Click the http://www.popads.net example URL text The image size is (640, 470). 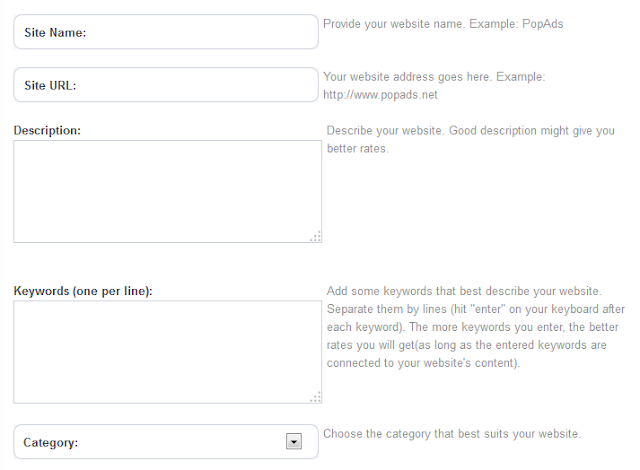[381, 95]
